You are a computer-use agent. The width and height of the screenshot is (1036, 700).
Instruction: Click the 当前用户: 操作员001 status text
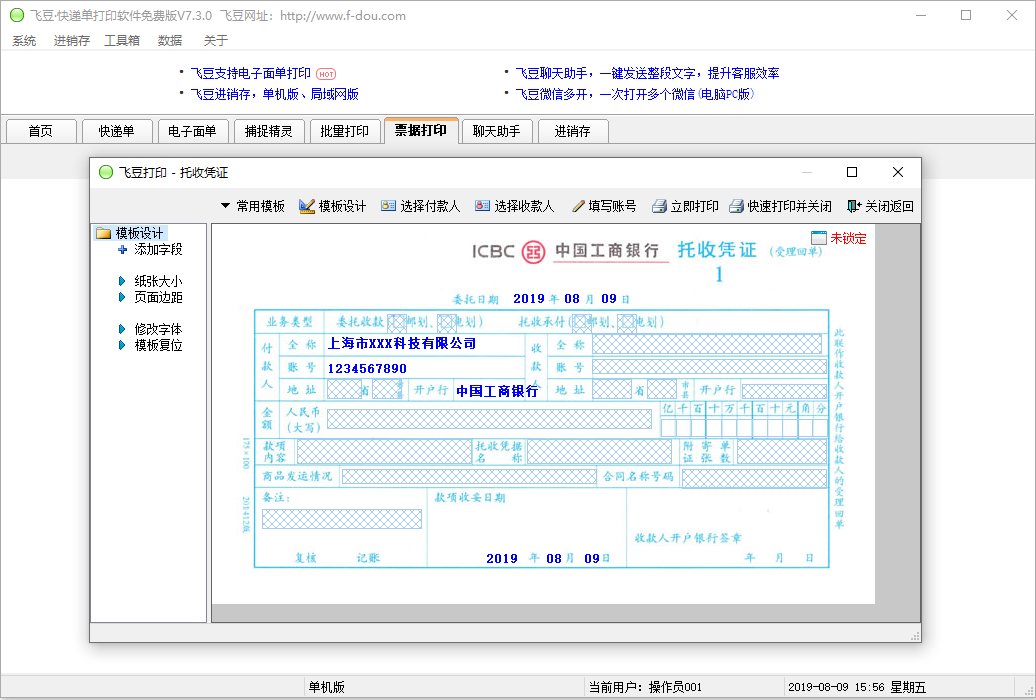[x=645, y=687]
